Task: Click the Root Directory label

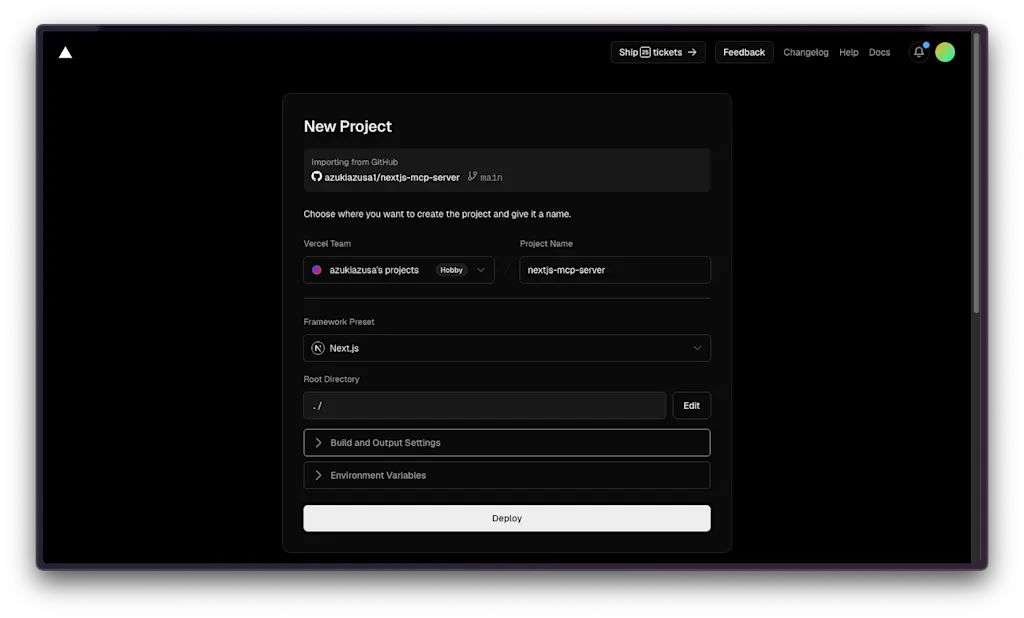Action: tap(331, 379)
